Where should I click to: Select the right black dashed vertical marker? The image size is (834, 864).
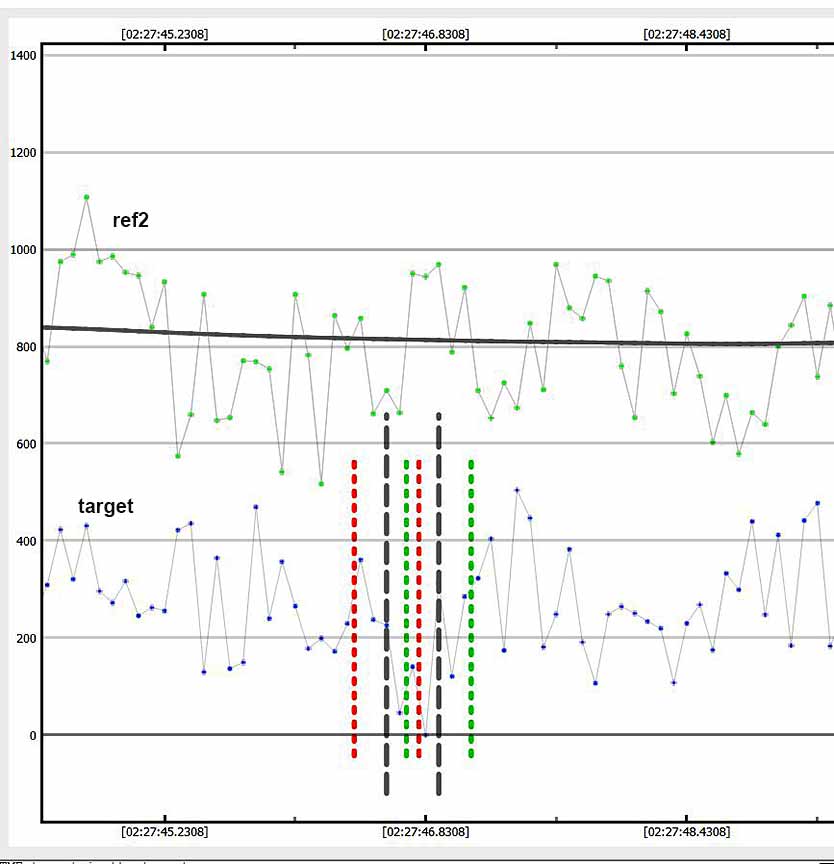pos(438,600)
